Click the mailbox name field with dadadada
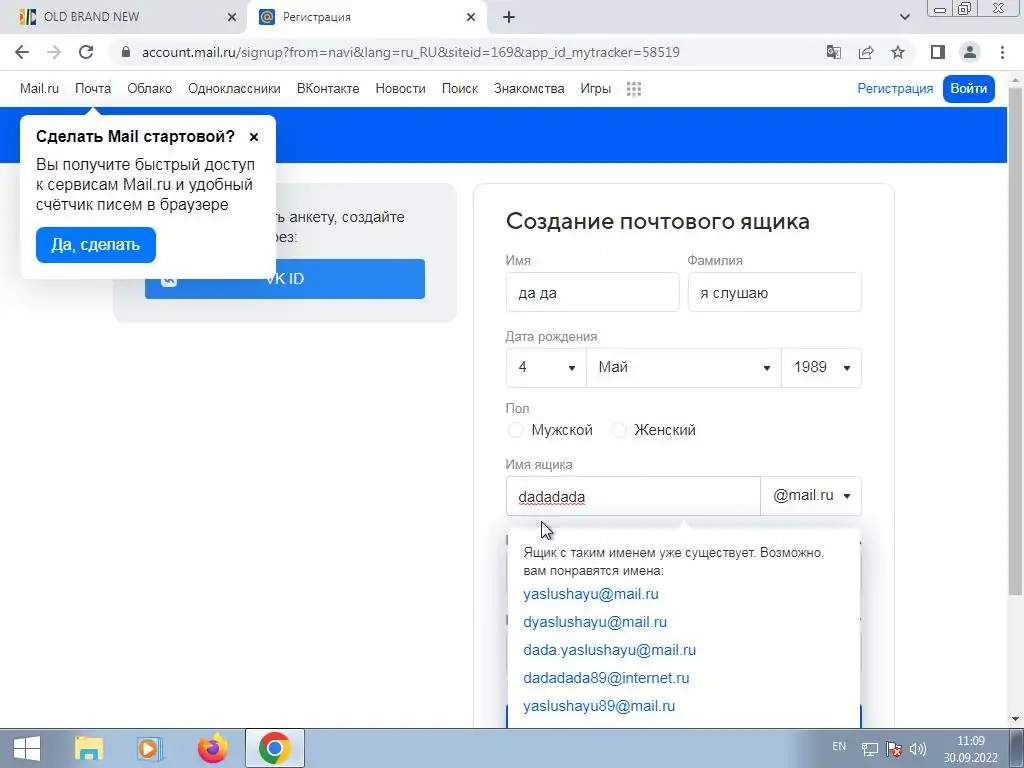 point(633,496)
